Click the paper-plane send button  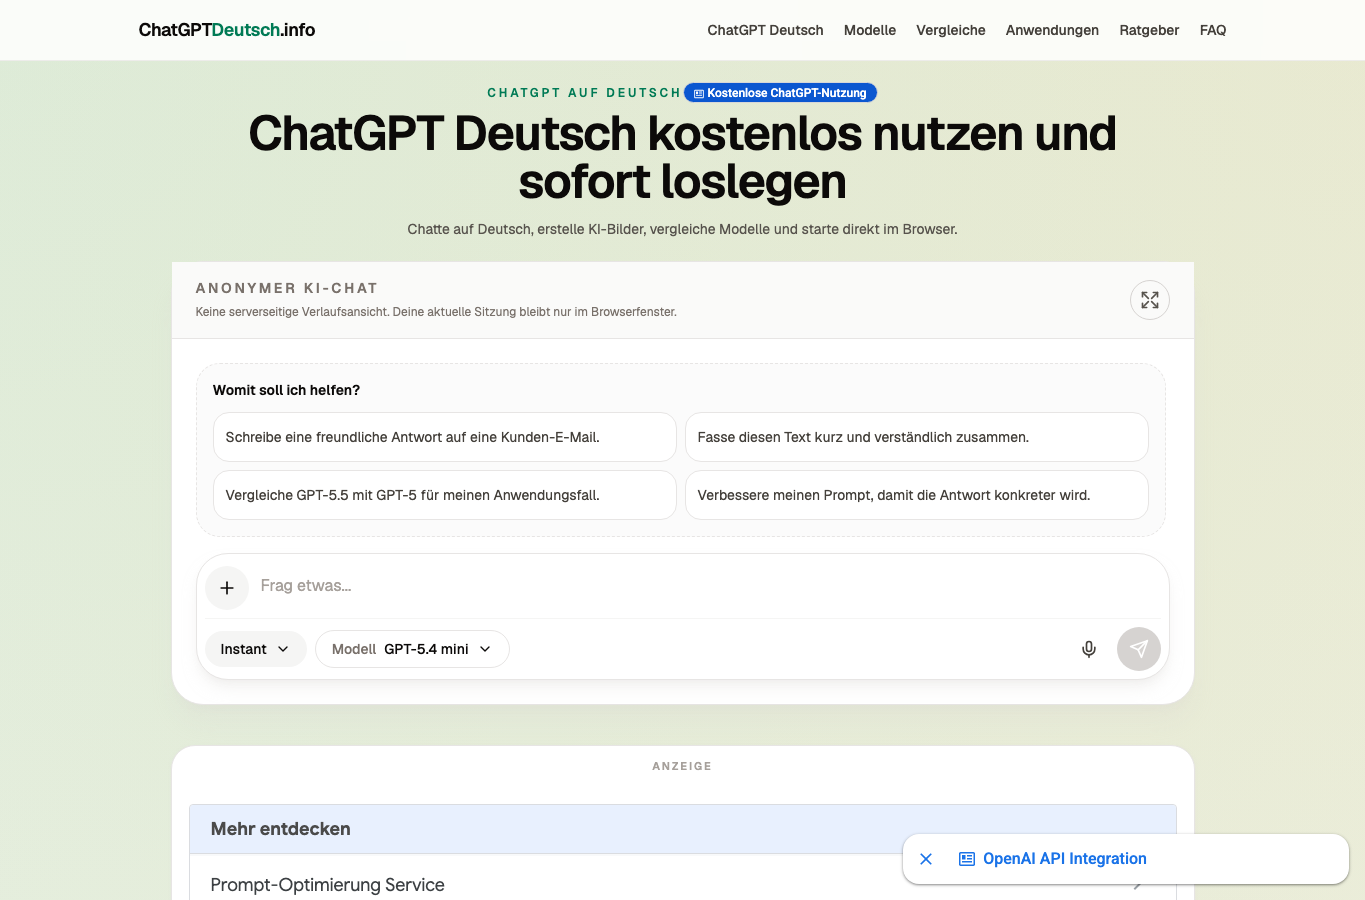click(1139, 649)
